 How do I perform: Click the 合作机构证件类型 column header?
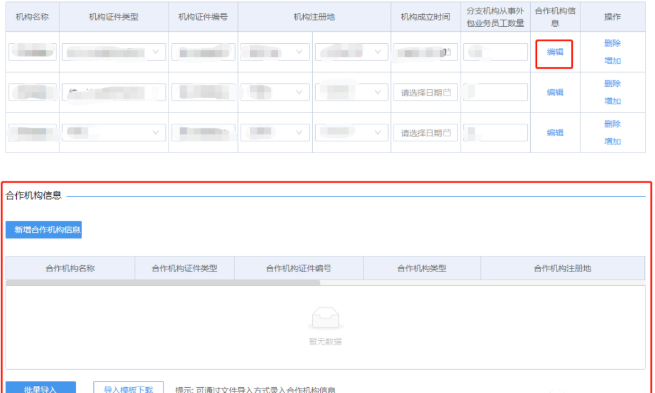tap(184, 268)
